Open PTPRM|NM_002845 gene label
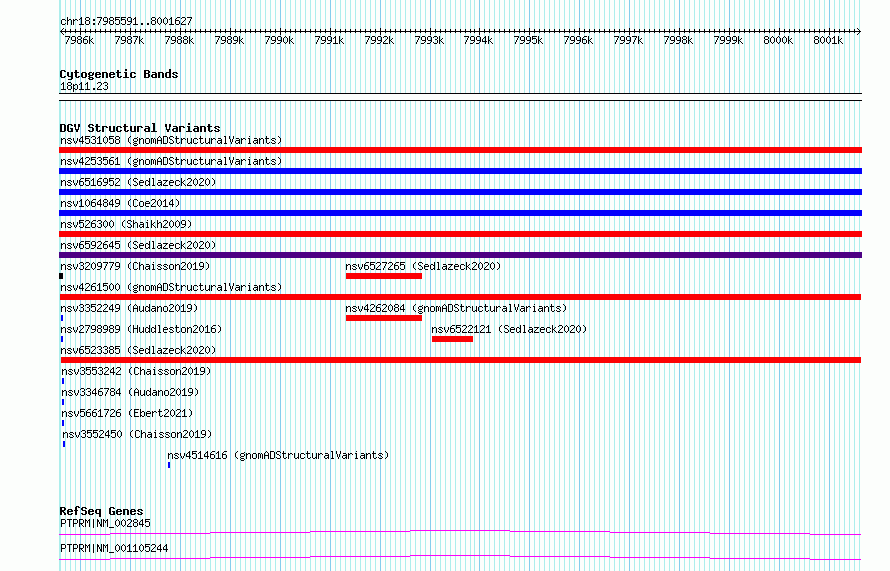This screenshot has height=571, width=890. tap(105, 523)
